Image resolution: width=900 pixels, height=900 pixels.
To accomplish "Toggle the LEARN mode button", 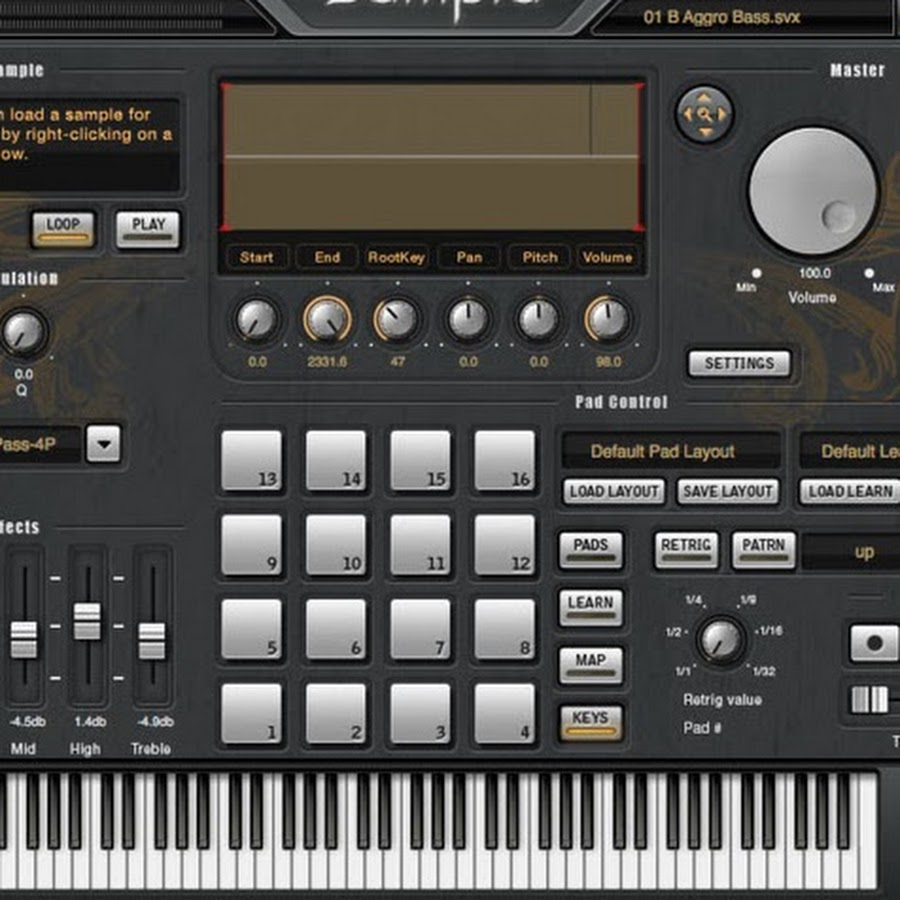I will click(x=591, y=607).
